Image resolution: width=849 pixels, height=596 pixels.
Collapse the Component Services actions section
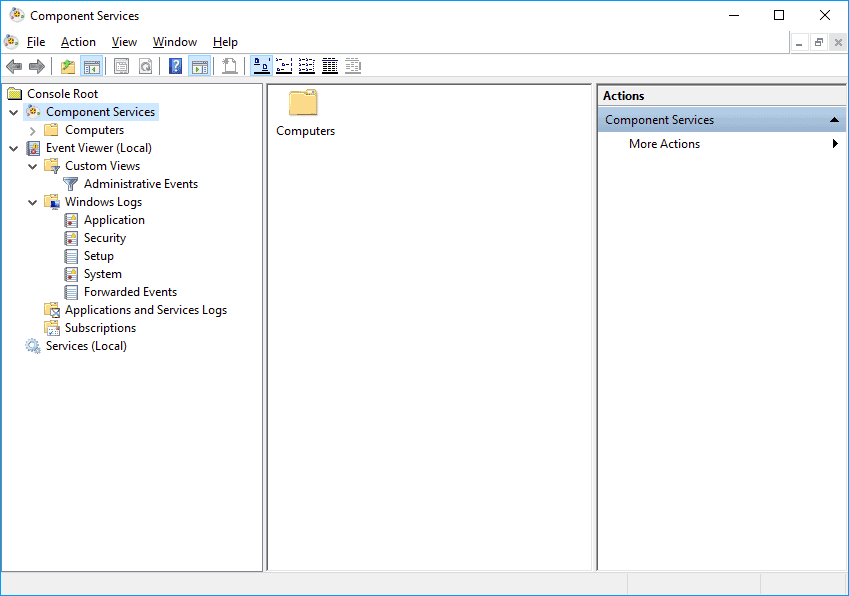[x=834, y=120]
